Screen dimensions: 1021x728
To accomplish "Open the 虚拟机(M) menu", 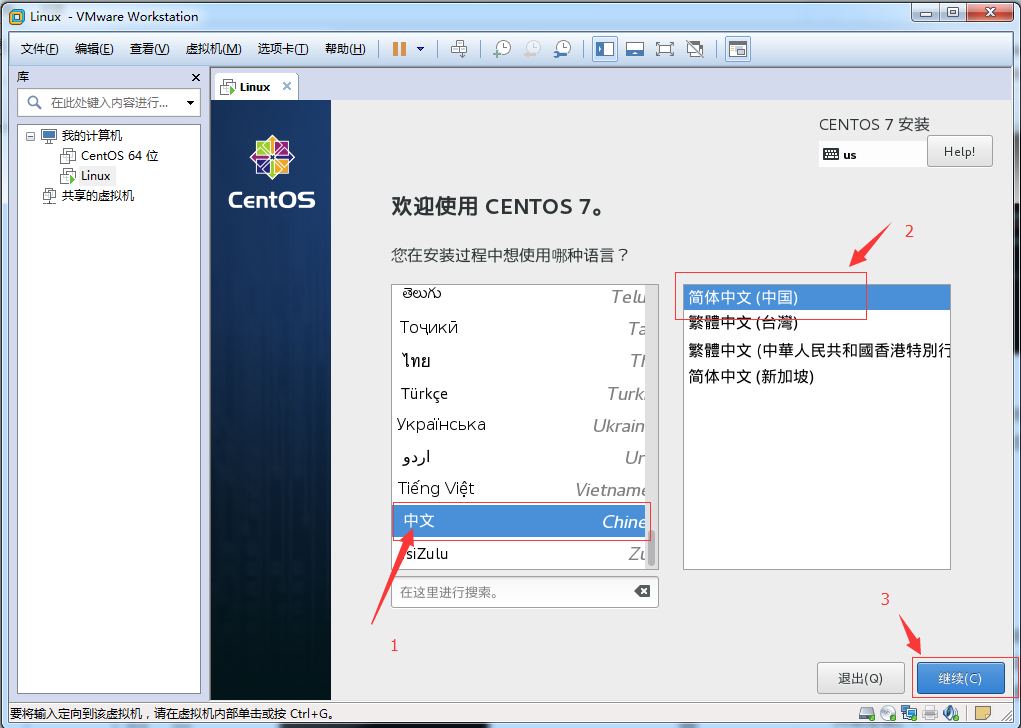I will (213, 49).
